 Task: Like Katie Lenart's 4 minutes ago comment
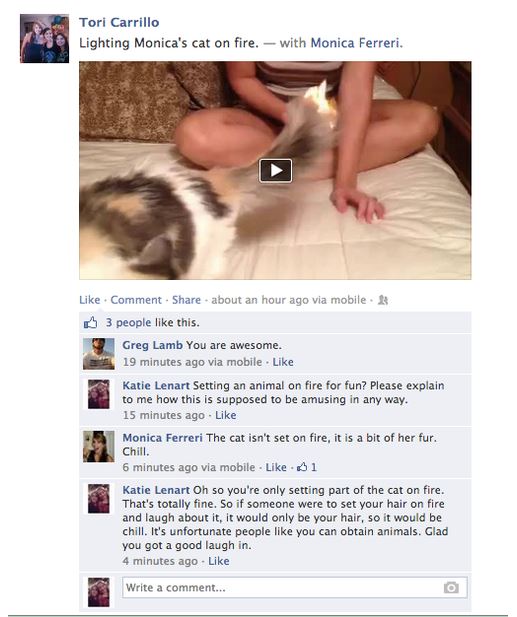pos(218,561)
